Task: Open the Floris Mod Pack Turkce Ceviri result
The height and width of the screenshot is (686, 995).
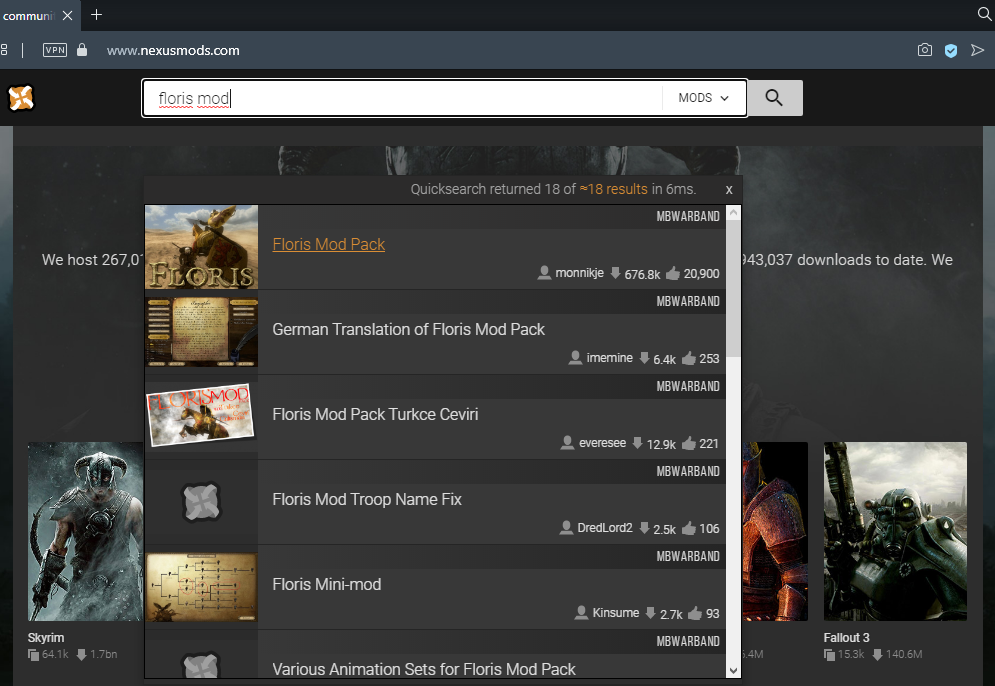Action: pos(375,414)
